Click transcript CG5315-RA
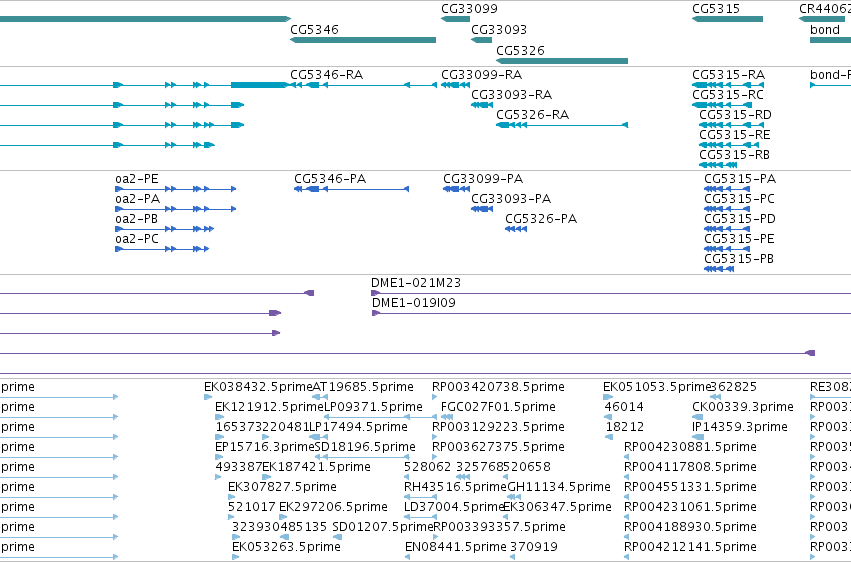The width and height of the screenshot is (851, 562). pos(728,85)
